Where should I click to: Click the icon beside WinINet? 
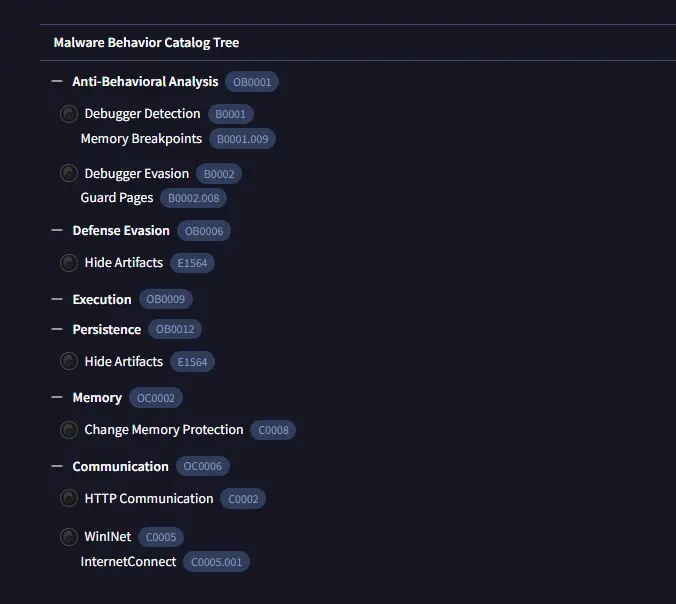(x=69, y=537)
